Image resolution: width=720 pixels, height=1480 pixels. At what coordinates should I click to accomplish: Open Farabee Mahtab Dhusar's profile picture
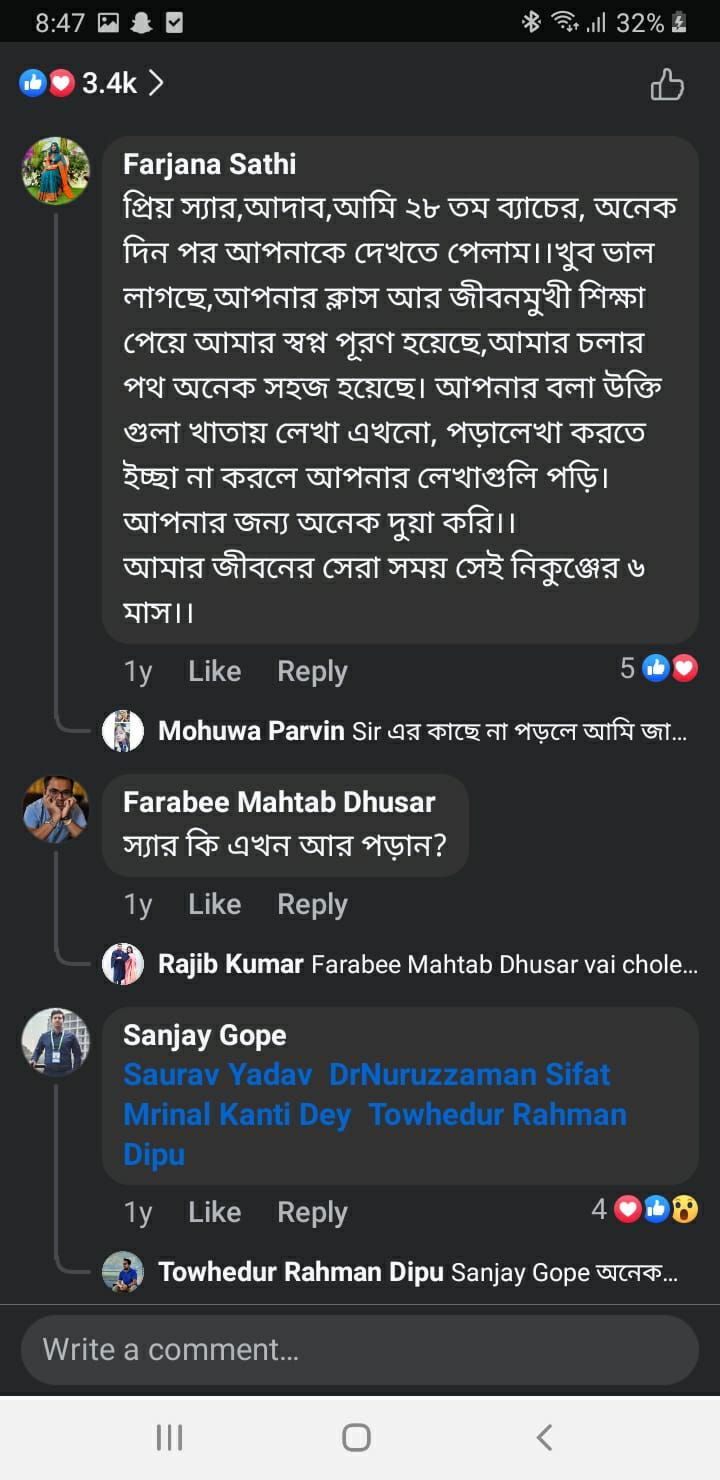pyautogui.click(x=56, y=808)
